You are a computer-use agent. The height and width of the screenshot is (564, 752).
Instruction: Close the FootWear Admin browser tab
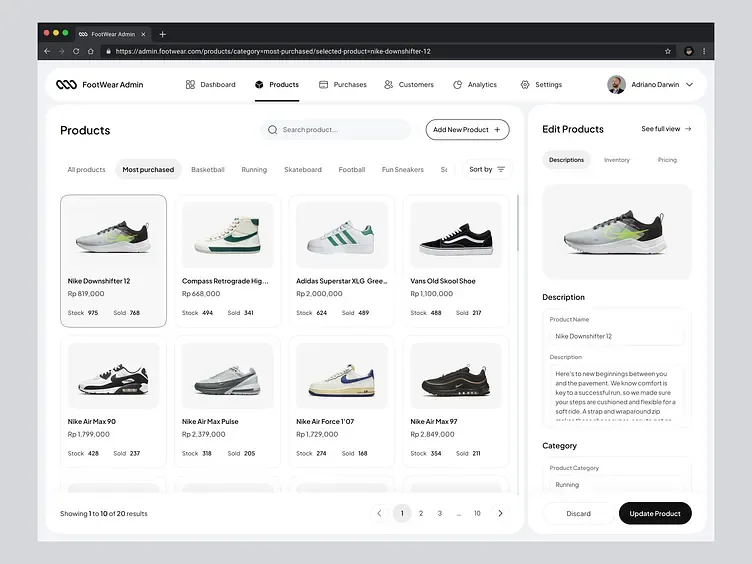[x=143, y=34]
